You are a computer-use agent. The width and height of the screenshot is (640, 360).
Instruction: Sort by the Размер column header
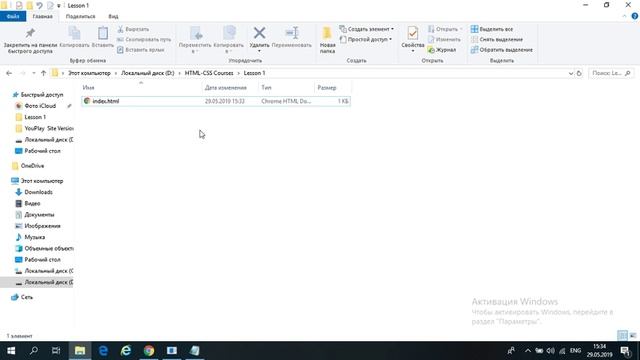[x=327, y=88]
